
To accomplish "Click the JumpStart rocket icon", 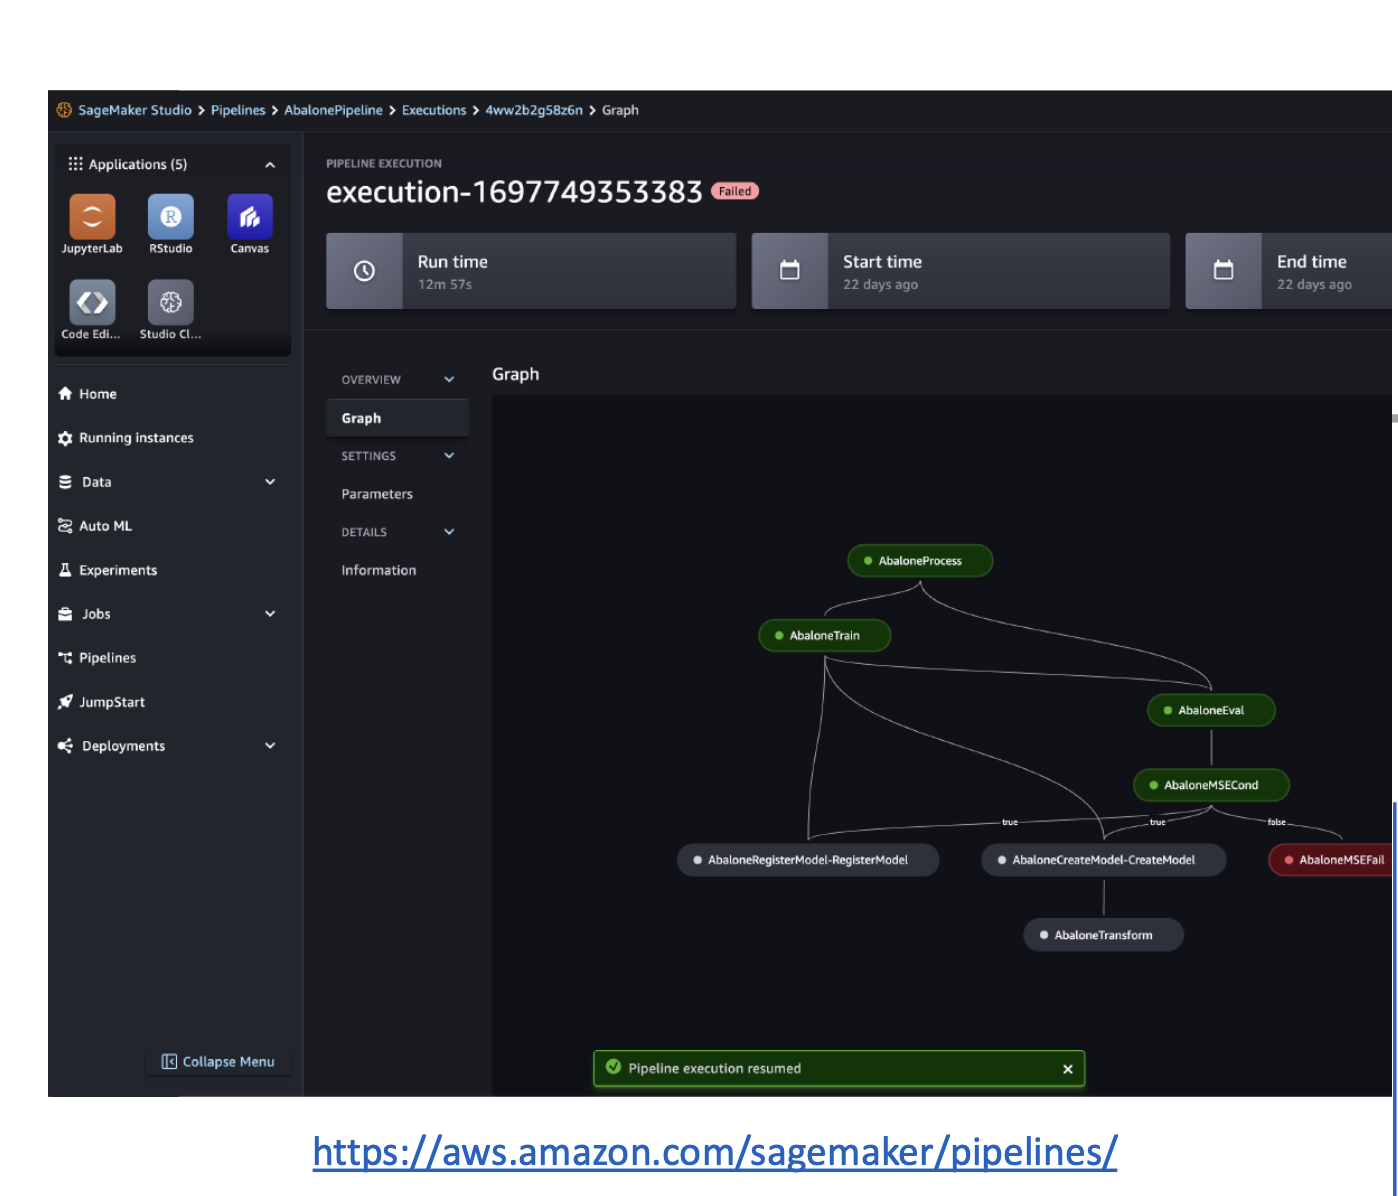I will pyautogui.click(x=66, y=702).
